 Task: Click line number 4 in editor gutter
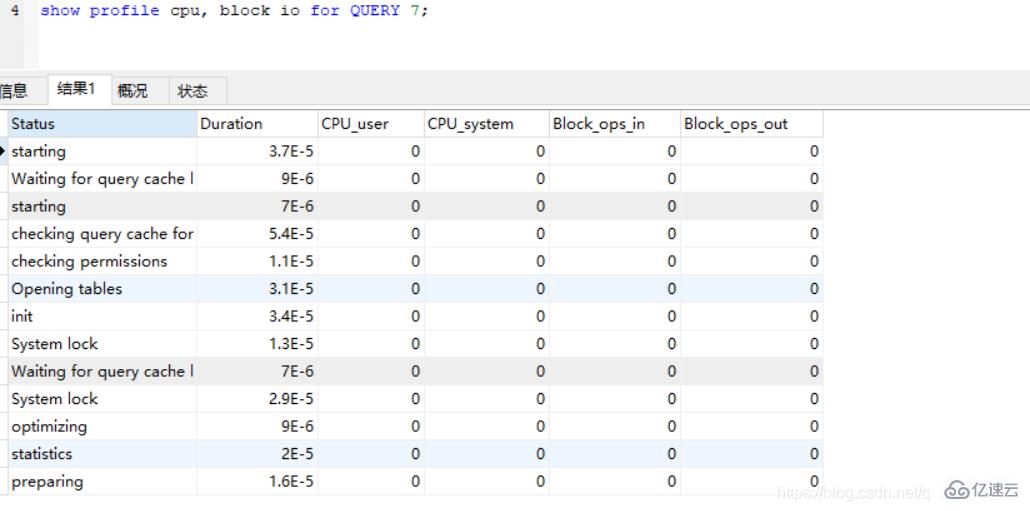[x=14, y=11]
